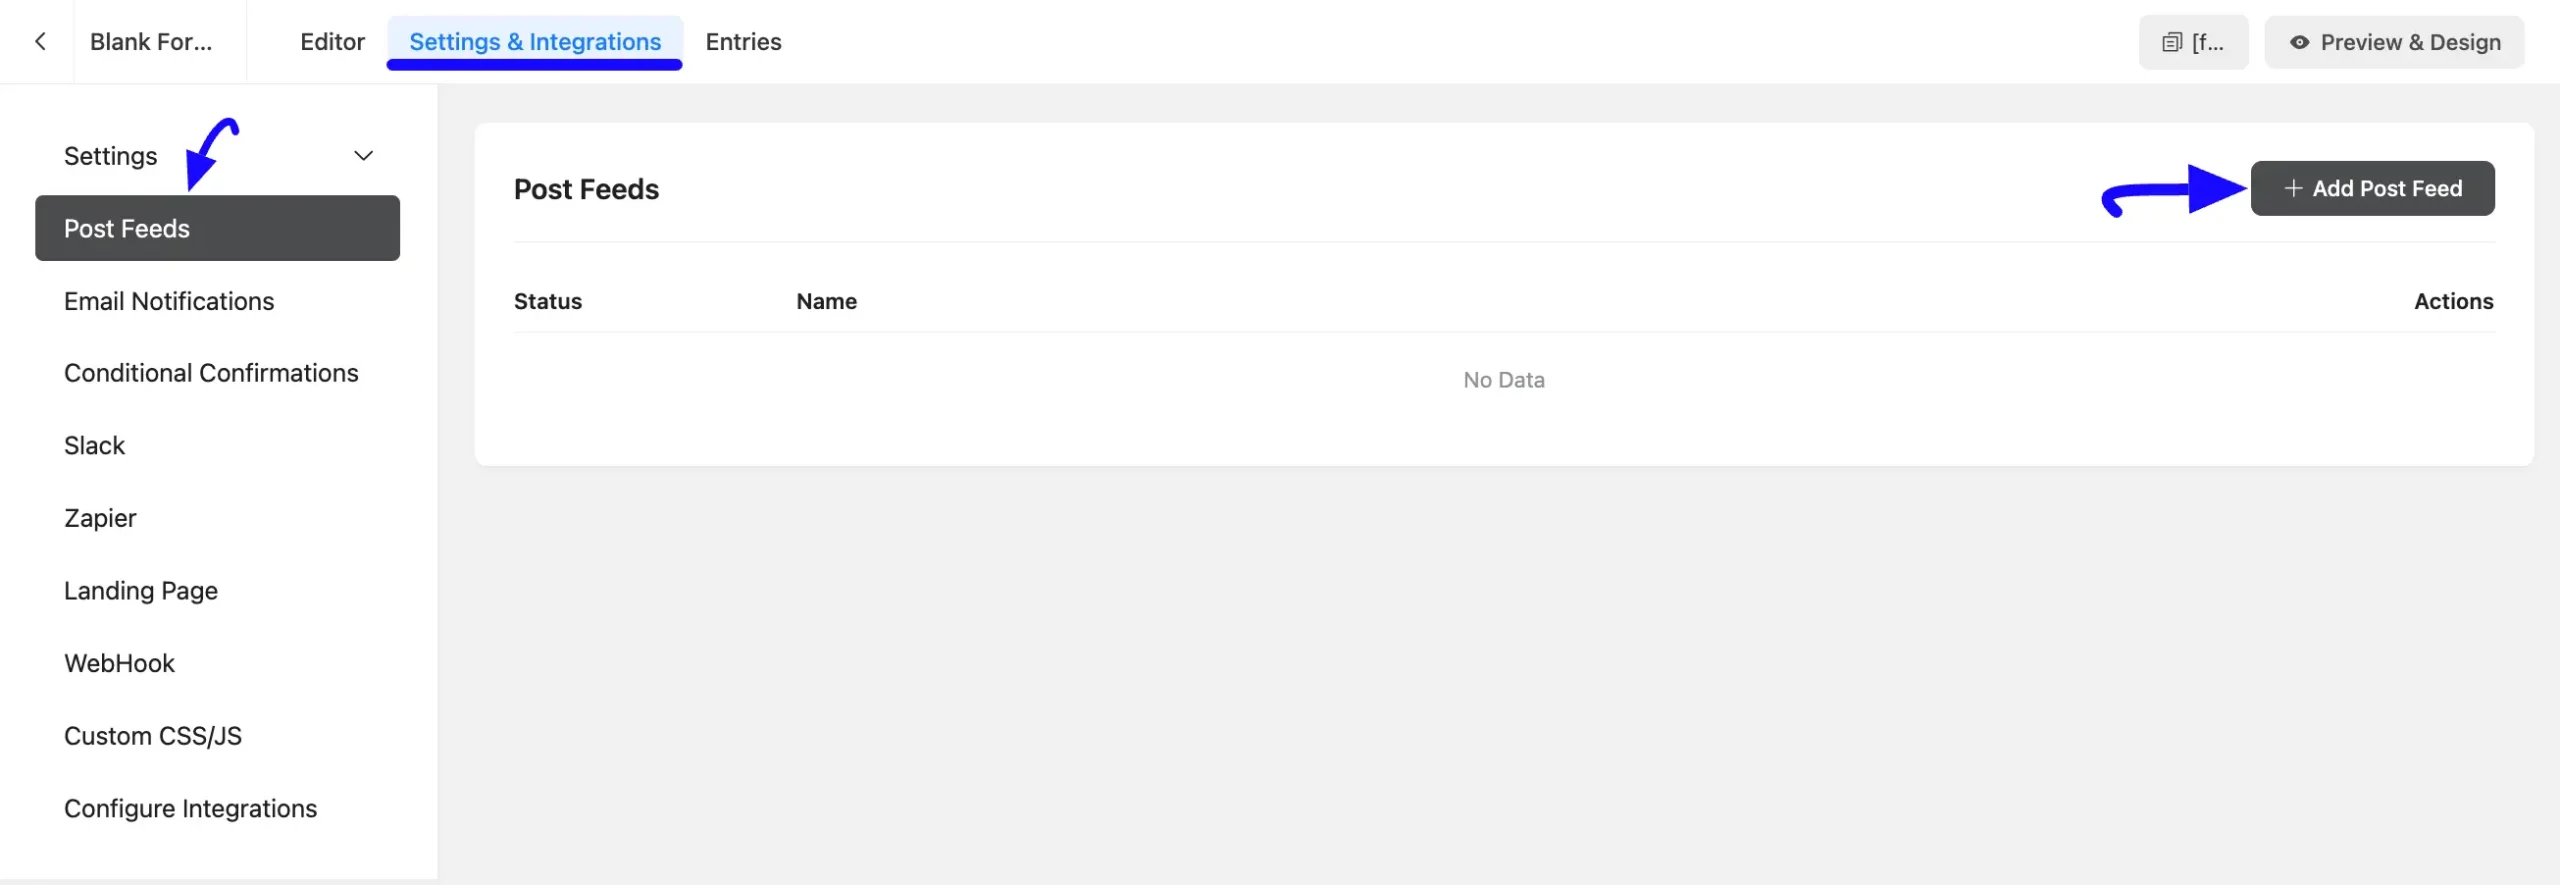
Task: Open the Editor tab
Action: point(332,42)
